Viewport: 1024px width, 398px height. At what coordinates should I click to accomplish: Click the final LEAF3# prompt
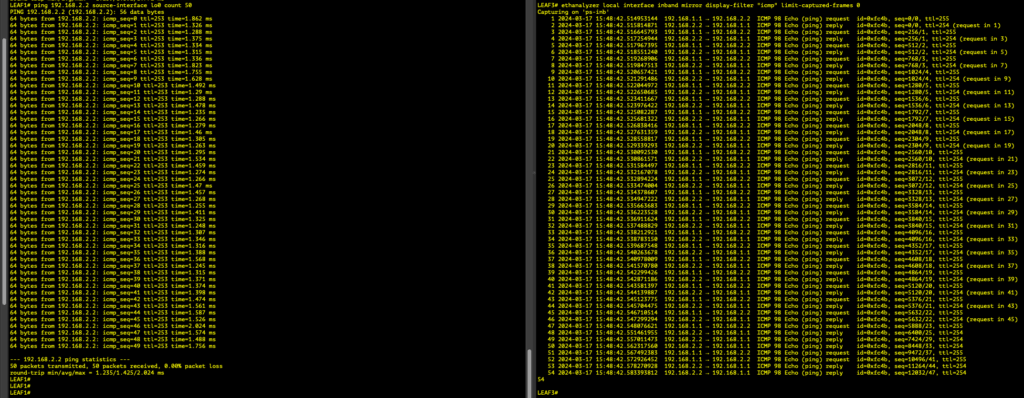tap(547, 392)
